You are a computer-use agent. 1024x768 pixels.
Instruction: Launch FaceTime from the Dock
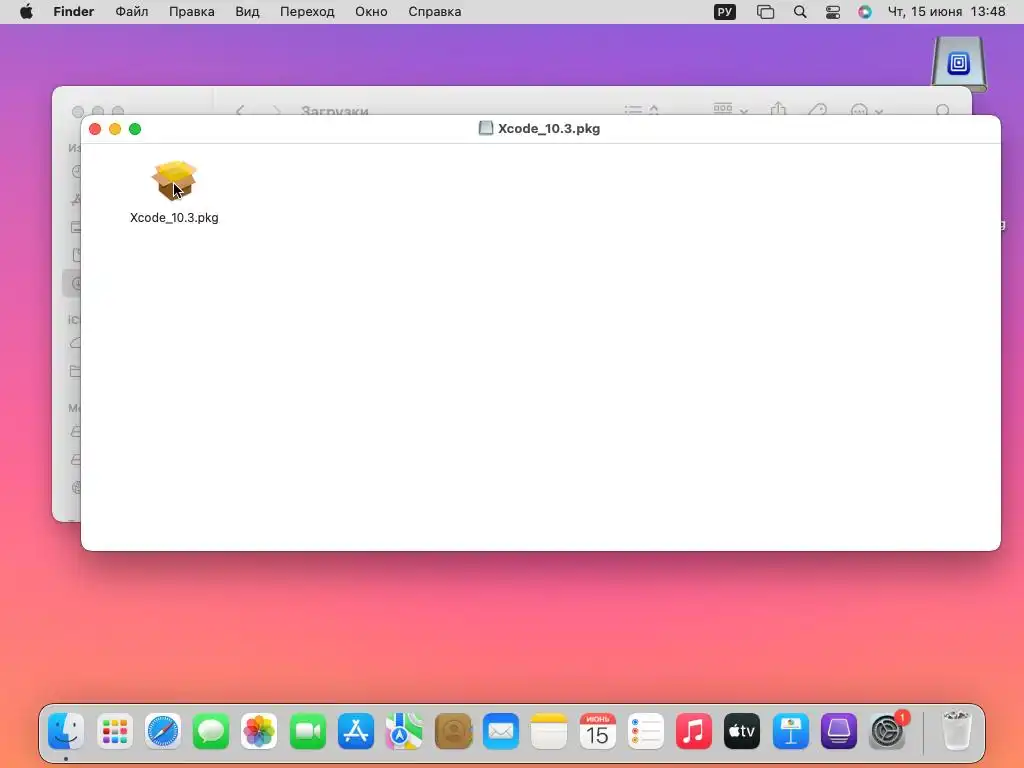click(x=308, y=731)
